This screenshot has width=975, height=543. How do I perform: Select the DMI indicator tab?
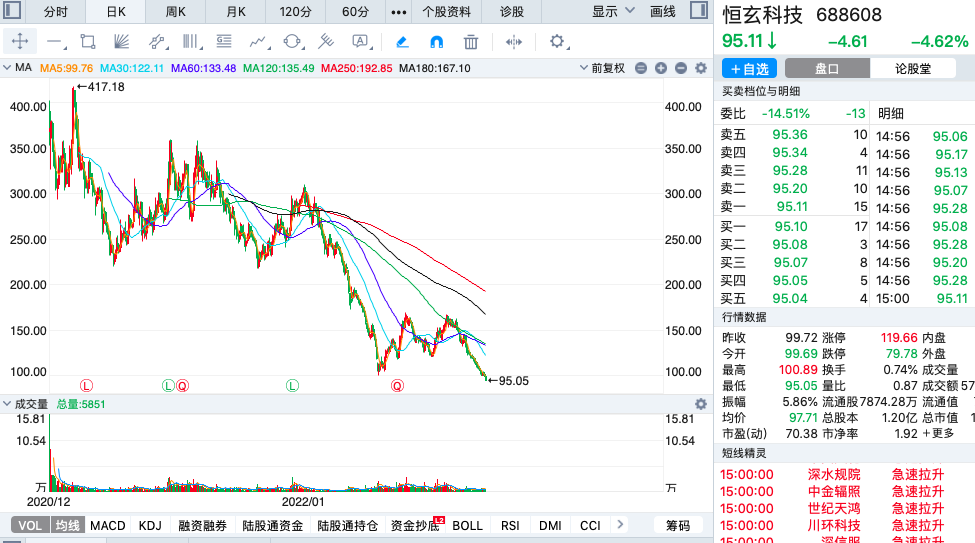click(x=550, y=526)
